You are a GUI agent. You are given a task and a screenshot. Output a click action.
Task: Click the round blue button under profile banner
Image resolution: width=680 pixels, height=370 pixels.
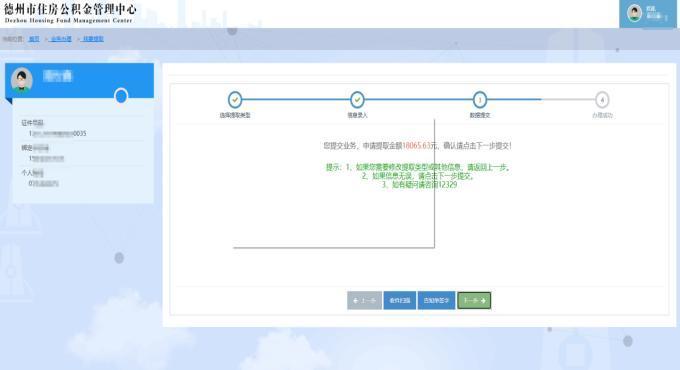point(121,96)
